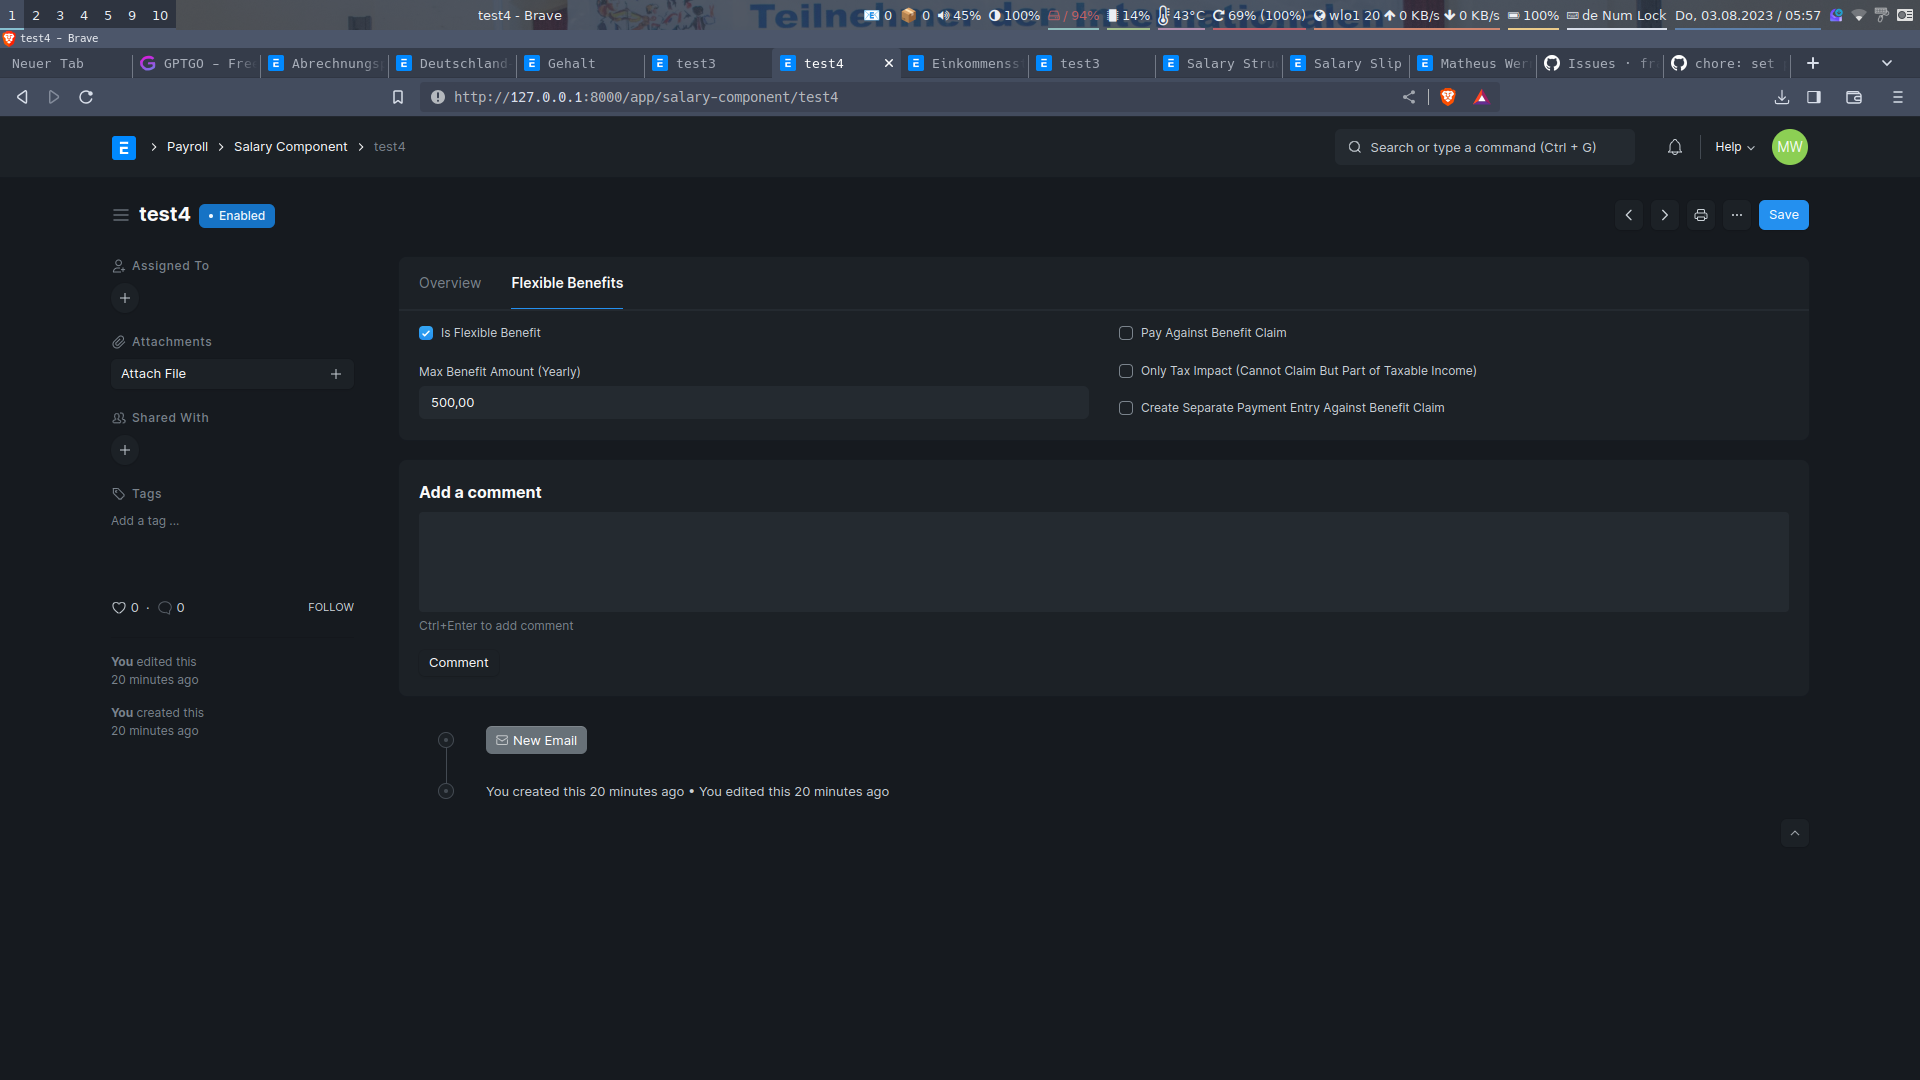Enable Pay Against Benefit Claim

[x=1125, y=333]
